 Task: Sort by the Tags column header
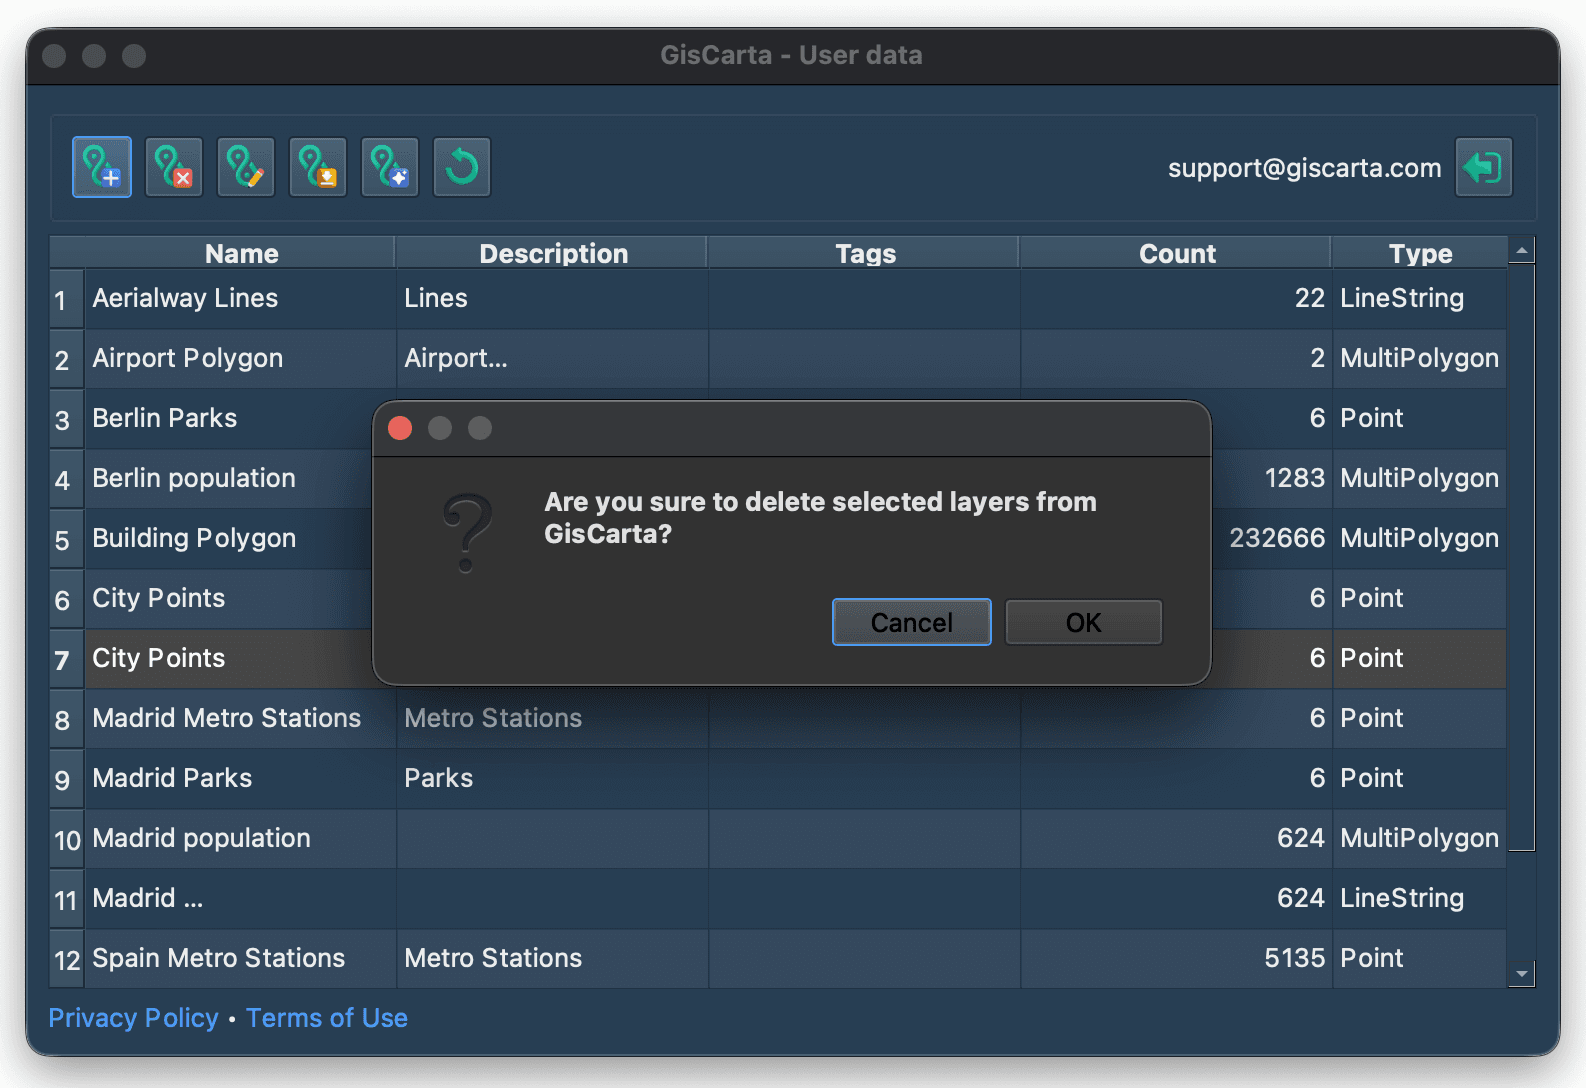[x=865, y=253]
